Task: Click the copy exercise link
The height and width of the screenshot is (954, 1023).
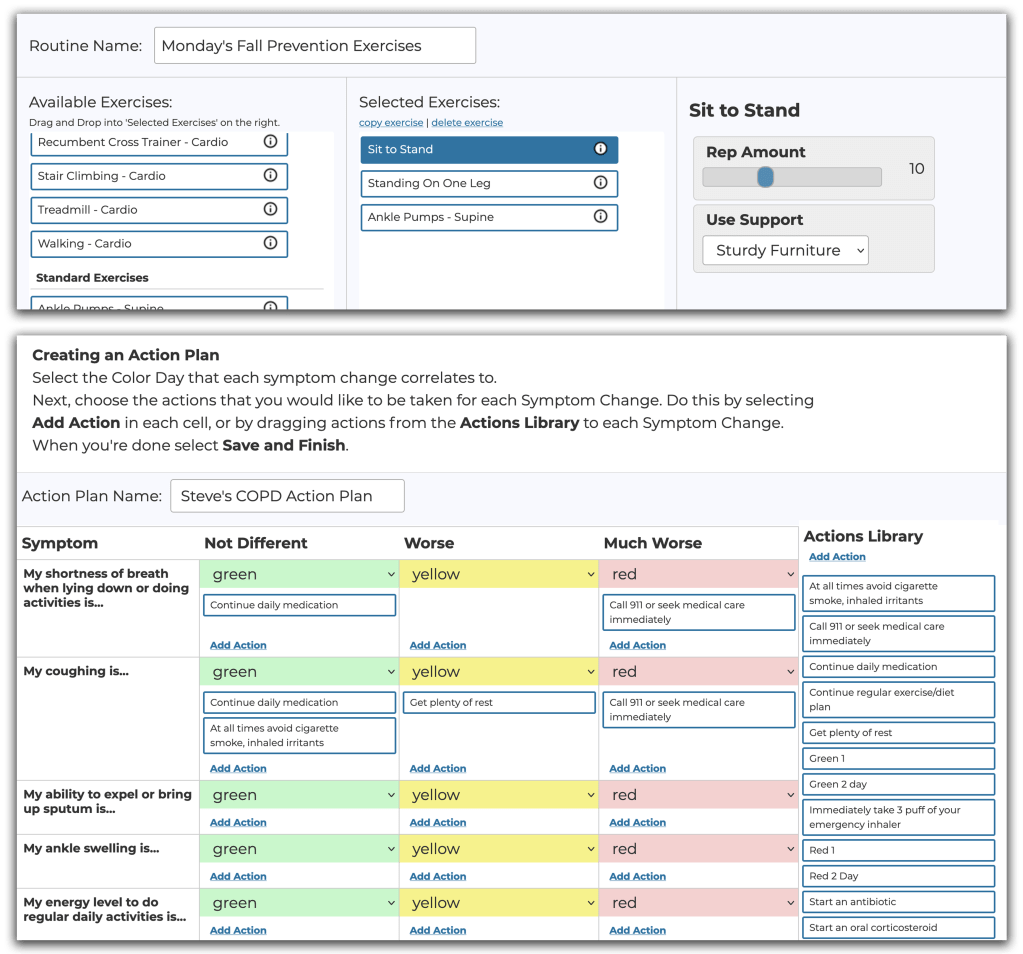Action: coord(391,123)
